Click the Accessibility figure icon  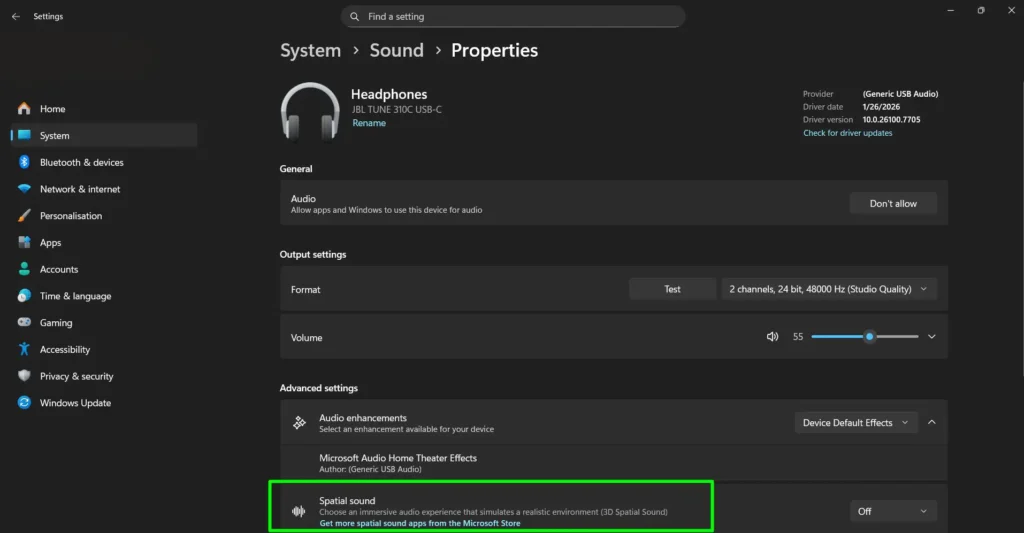point(24,349)
